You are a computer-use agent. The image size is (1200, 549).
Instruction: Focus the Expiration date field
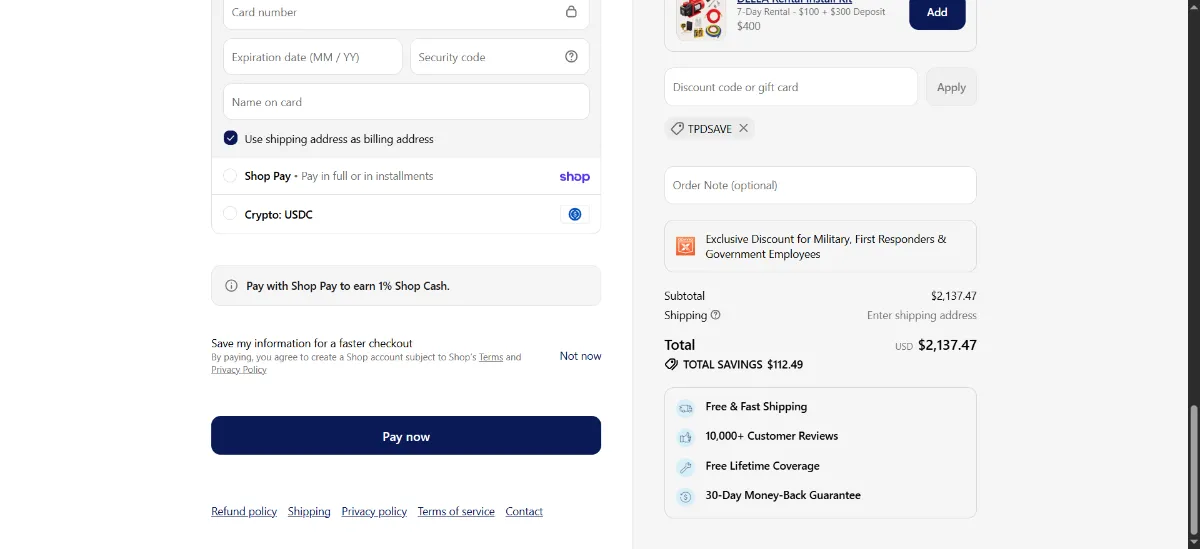click(x=313, y=57)
